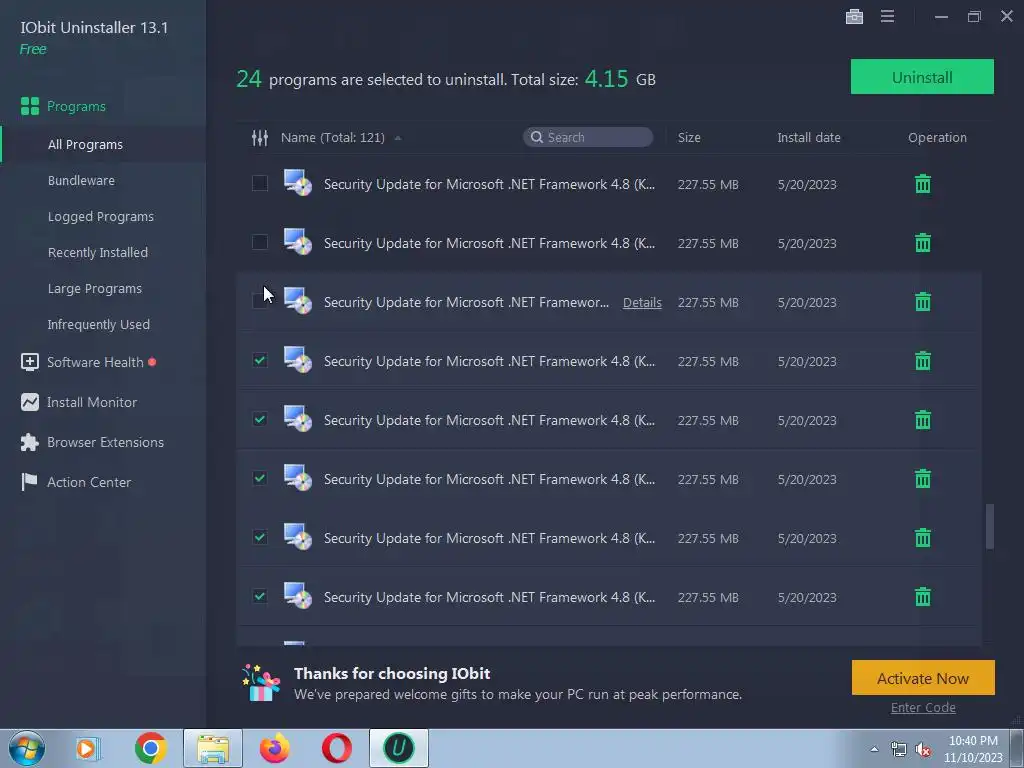
Task: Minimize the IObit Uninstaller window
Action: coord(941,16)
